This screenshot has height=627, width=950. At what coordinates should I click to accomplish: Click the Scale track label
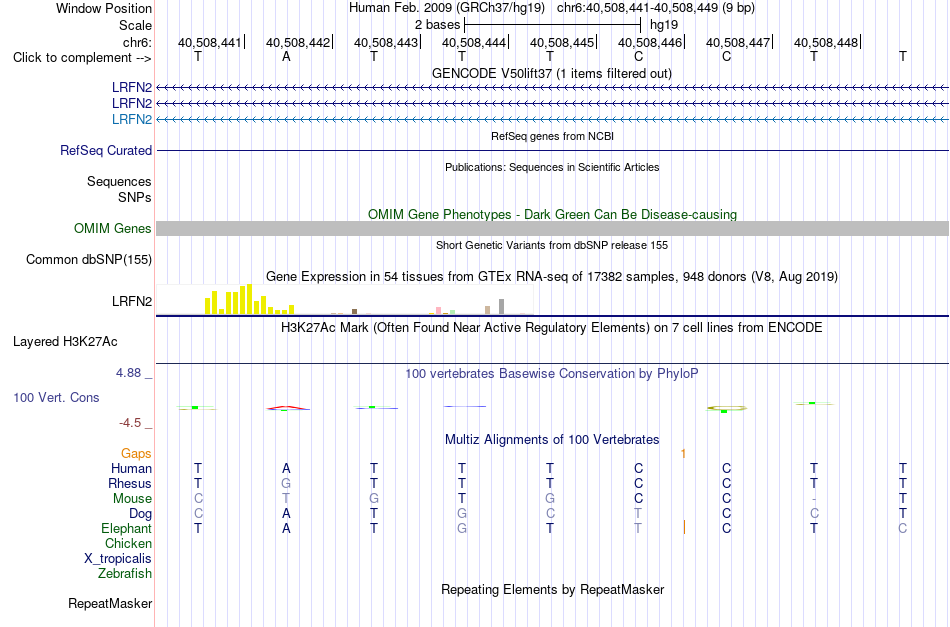tap(135, 25)
